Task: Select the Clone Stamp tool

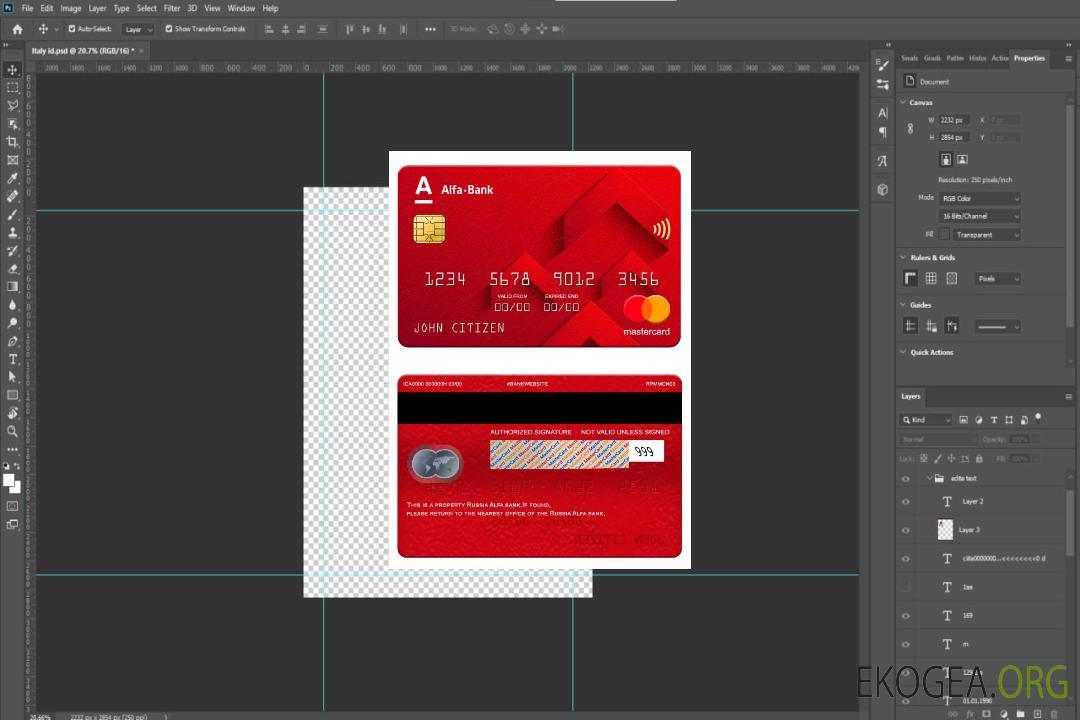Action: pyautogui.click(x=12, y=233)
